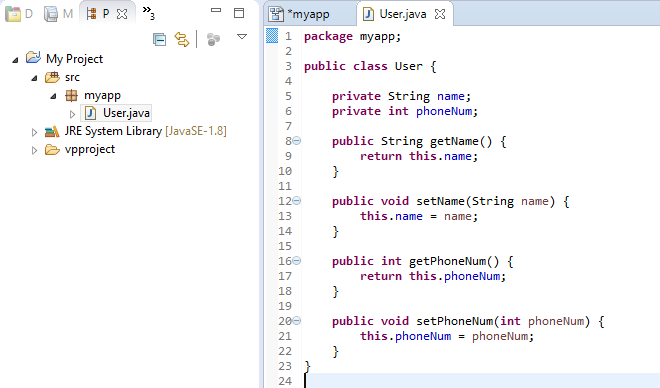This screenshot has width=660, height=388.
Task: Switch to the M view tab
Action: [x=59, y=14]
